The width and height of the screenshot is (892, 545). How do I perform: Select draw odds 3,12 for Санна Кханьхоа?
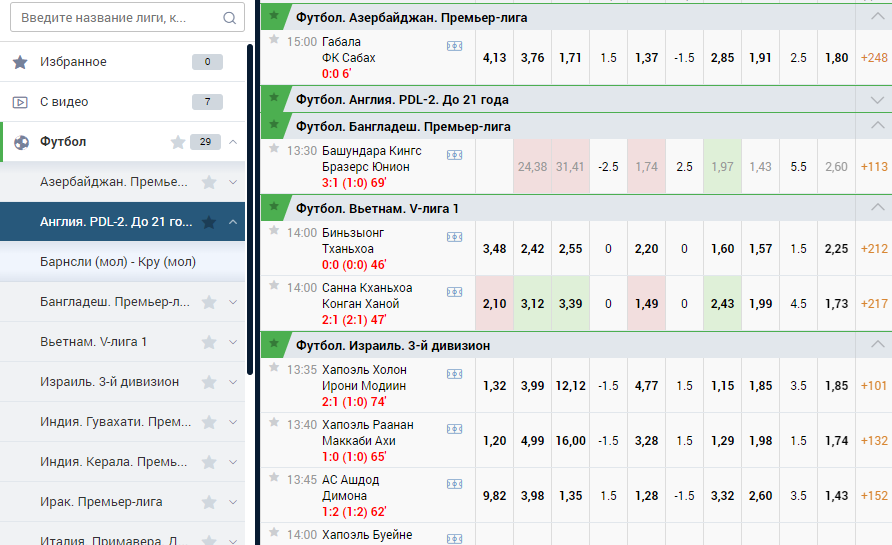[532, 304]
